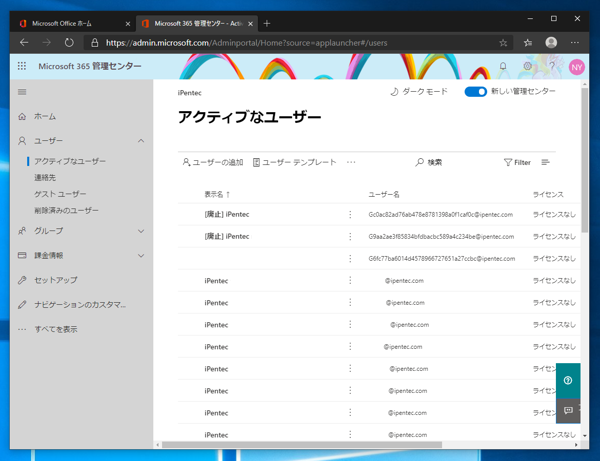Open セットアップ in navigation

pyautogui.click(x=56, y=280)
